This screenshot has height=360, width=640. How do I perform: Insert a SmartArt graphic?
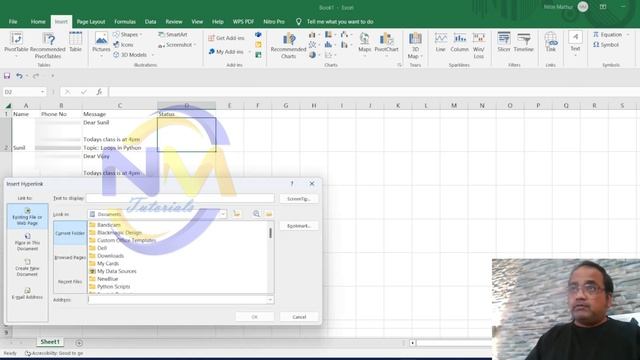tap(173, 35)
